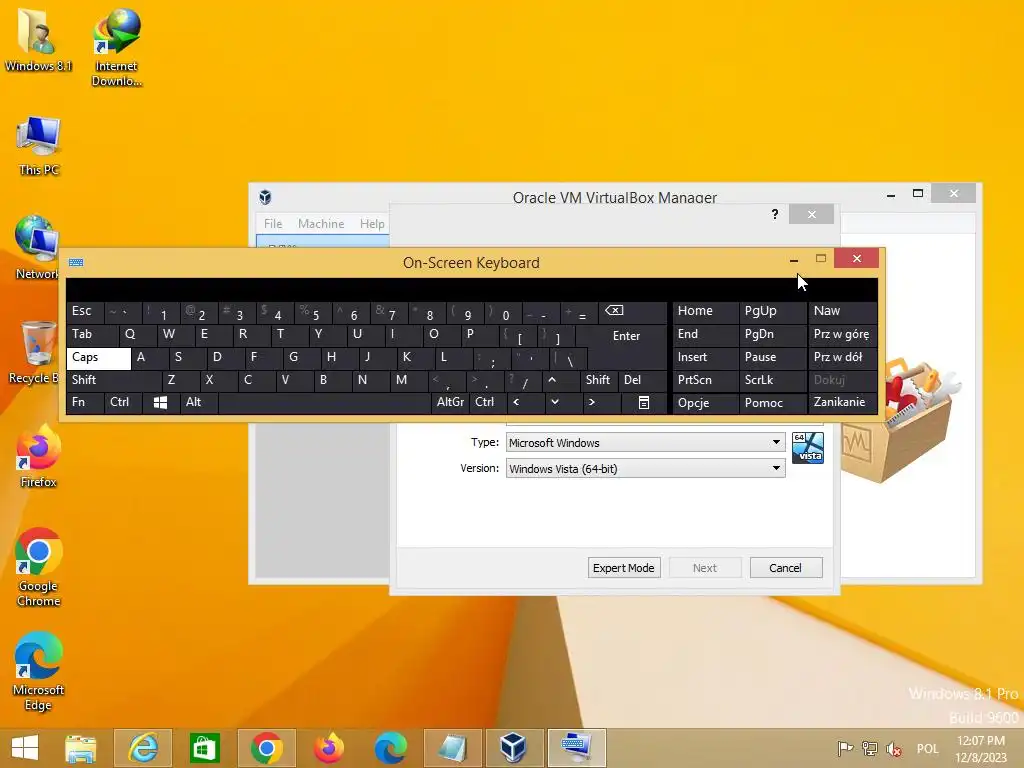Open the Help menu in VirtualBox Manager
The width and height of the screenshot is (1024, 768).
372,224
